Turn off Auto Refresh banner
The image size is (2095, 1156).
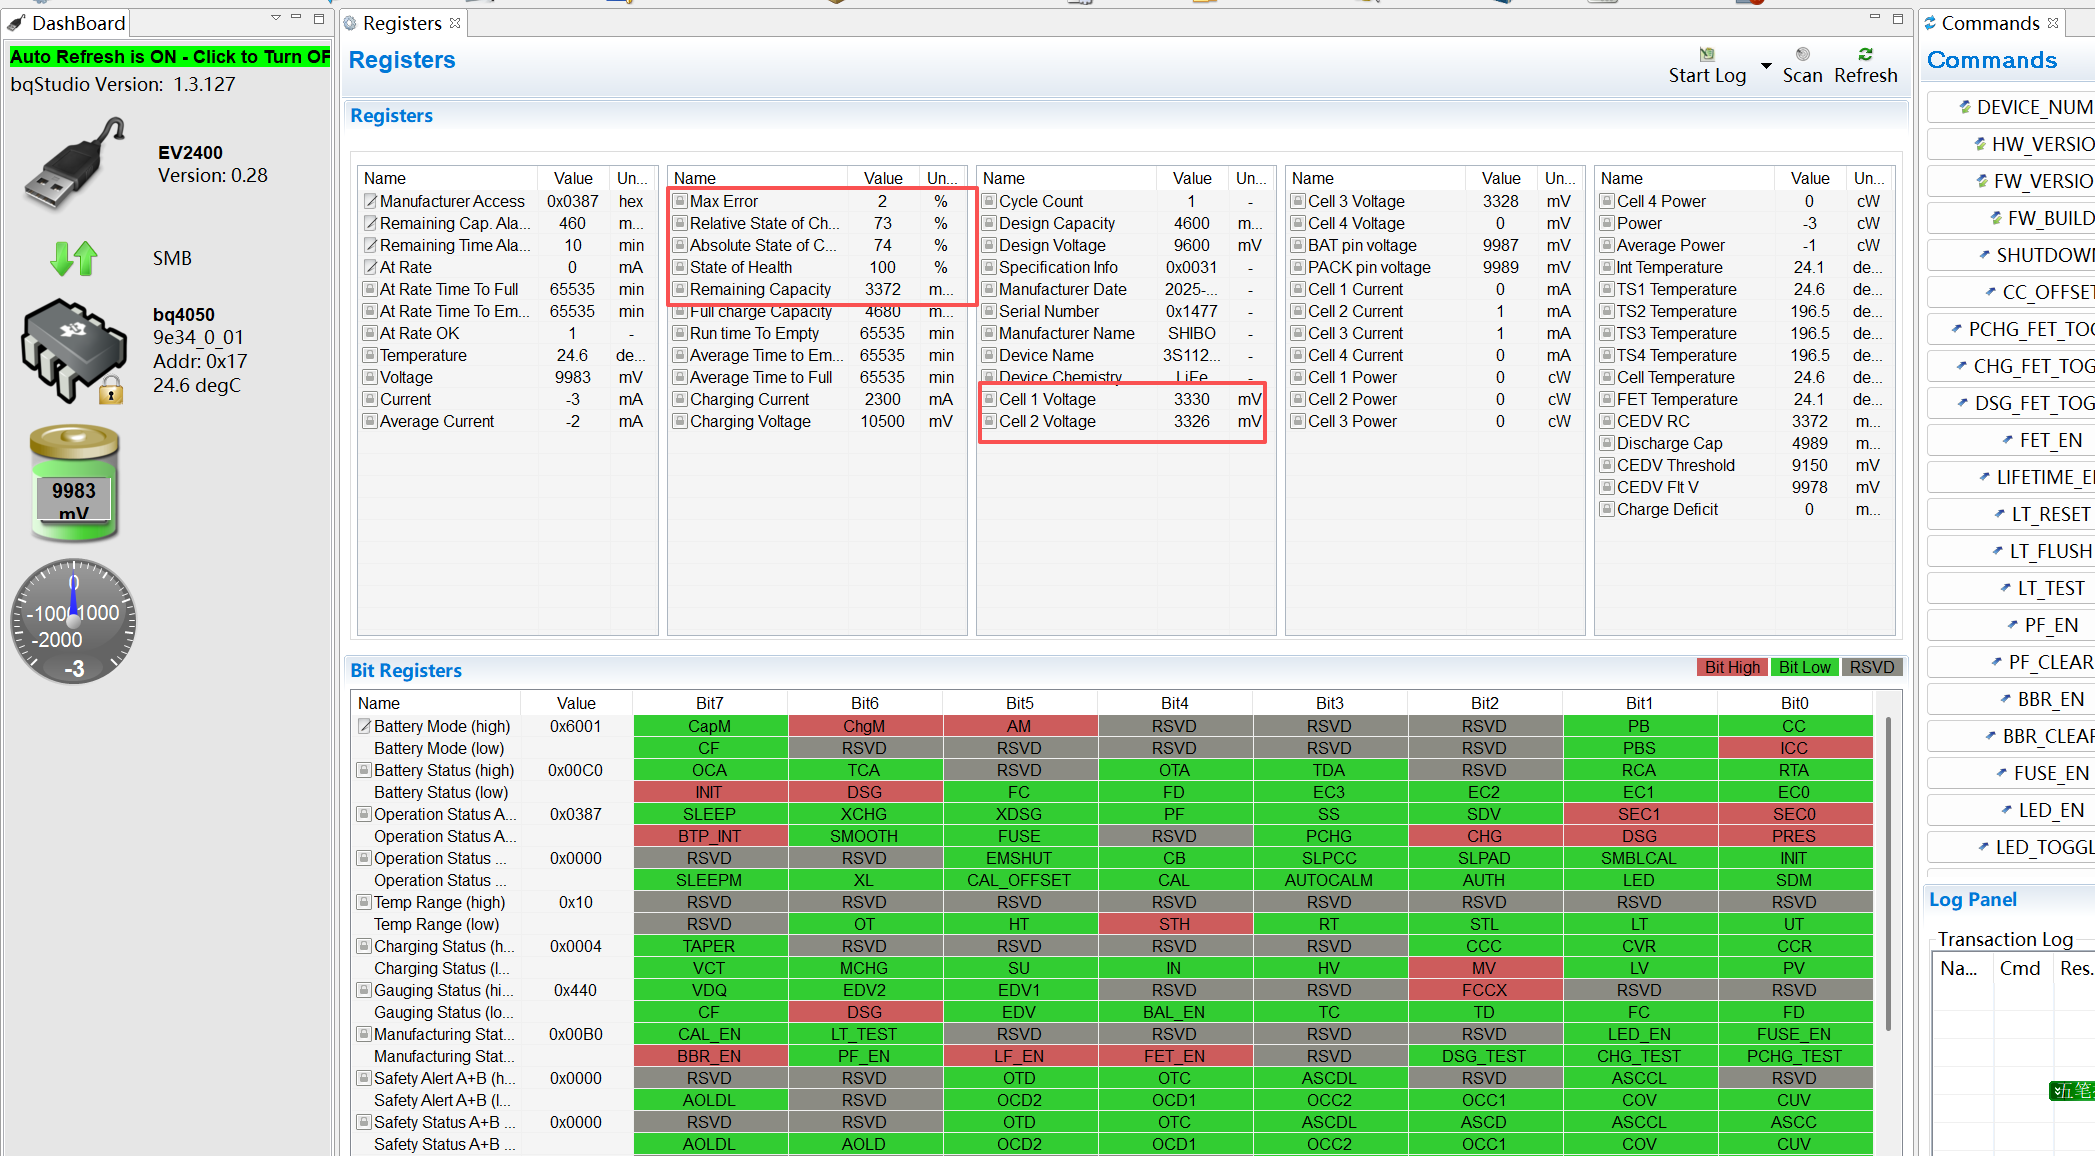169,57
